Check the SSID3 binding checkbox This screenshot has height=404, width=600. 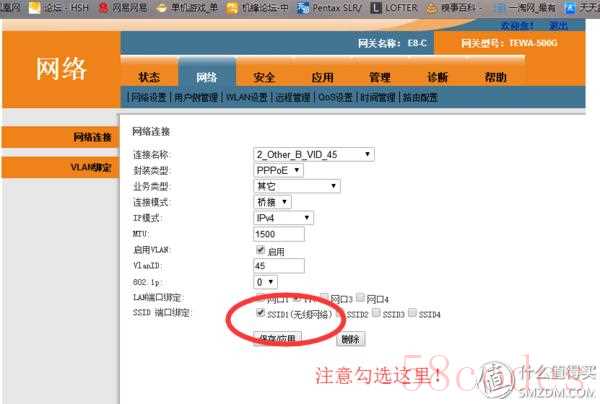376,313
